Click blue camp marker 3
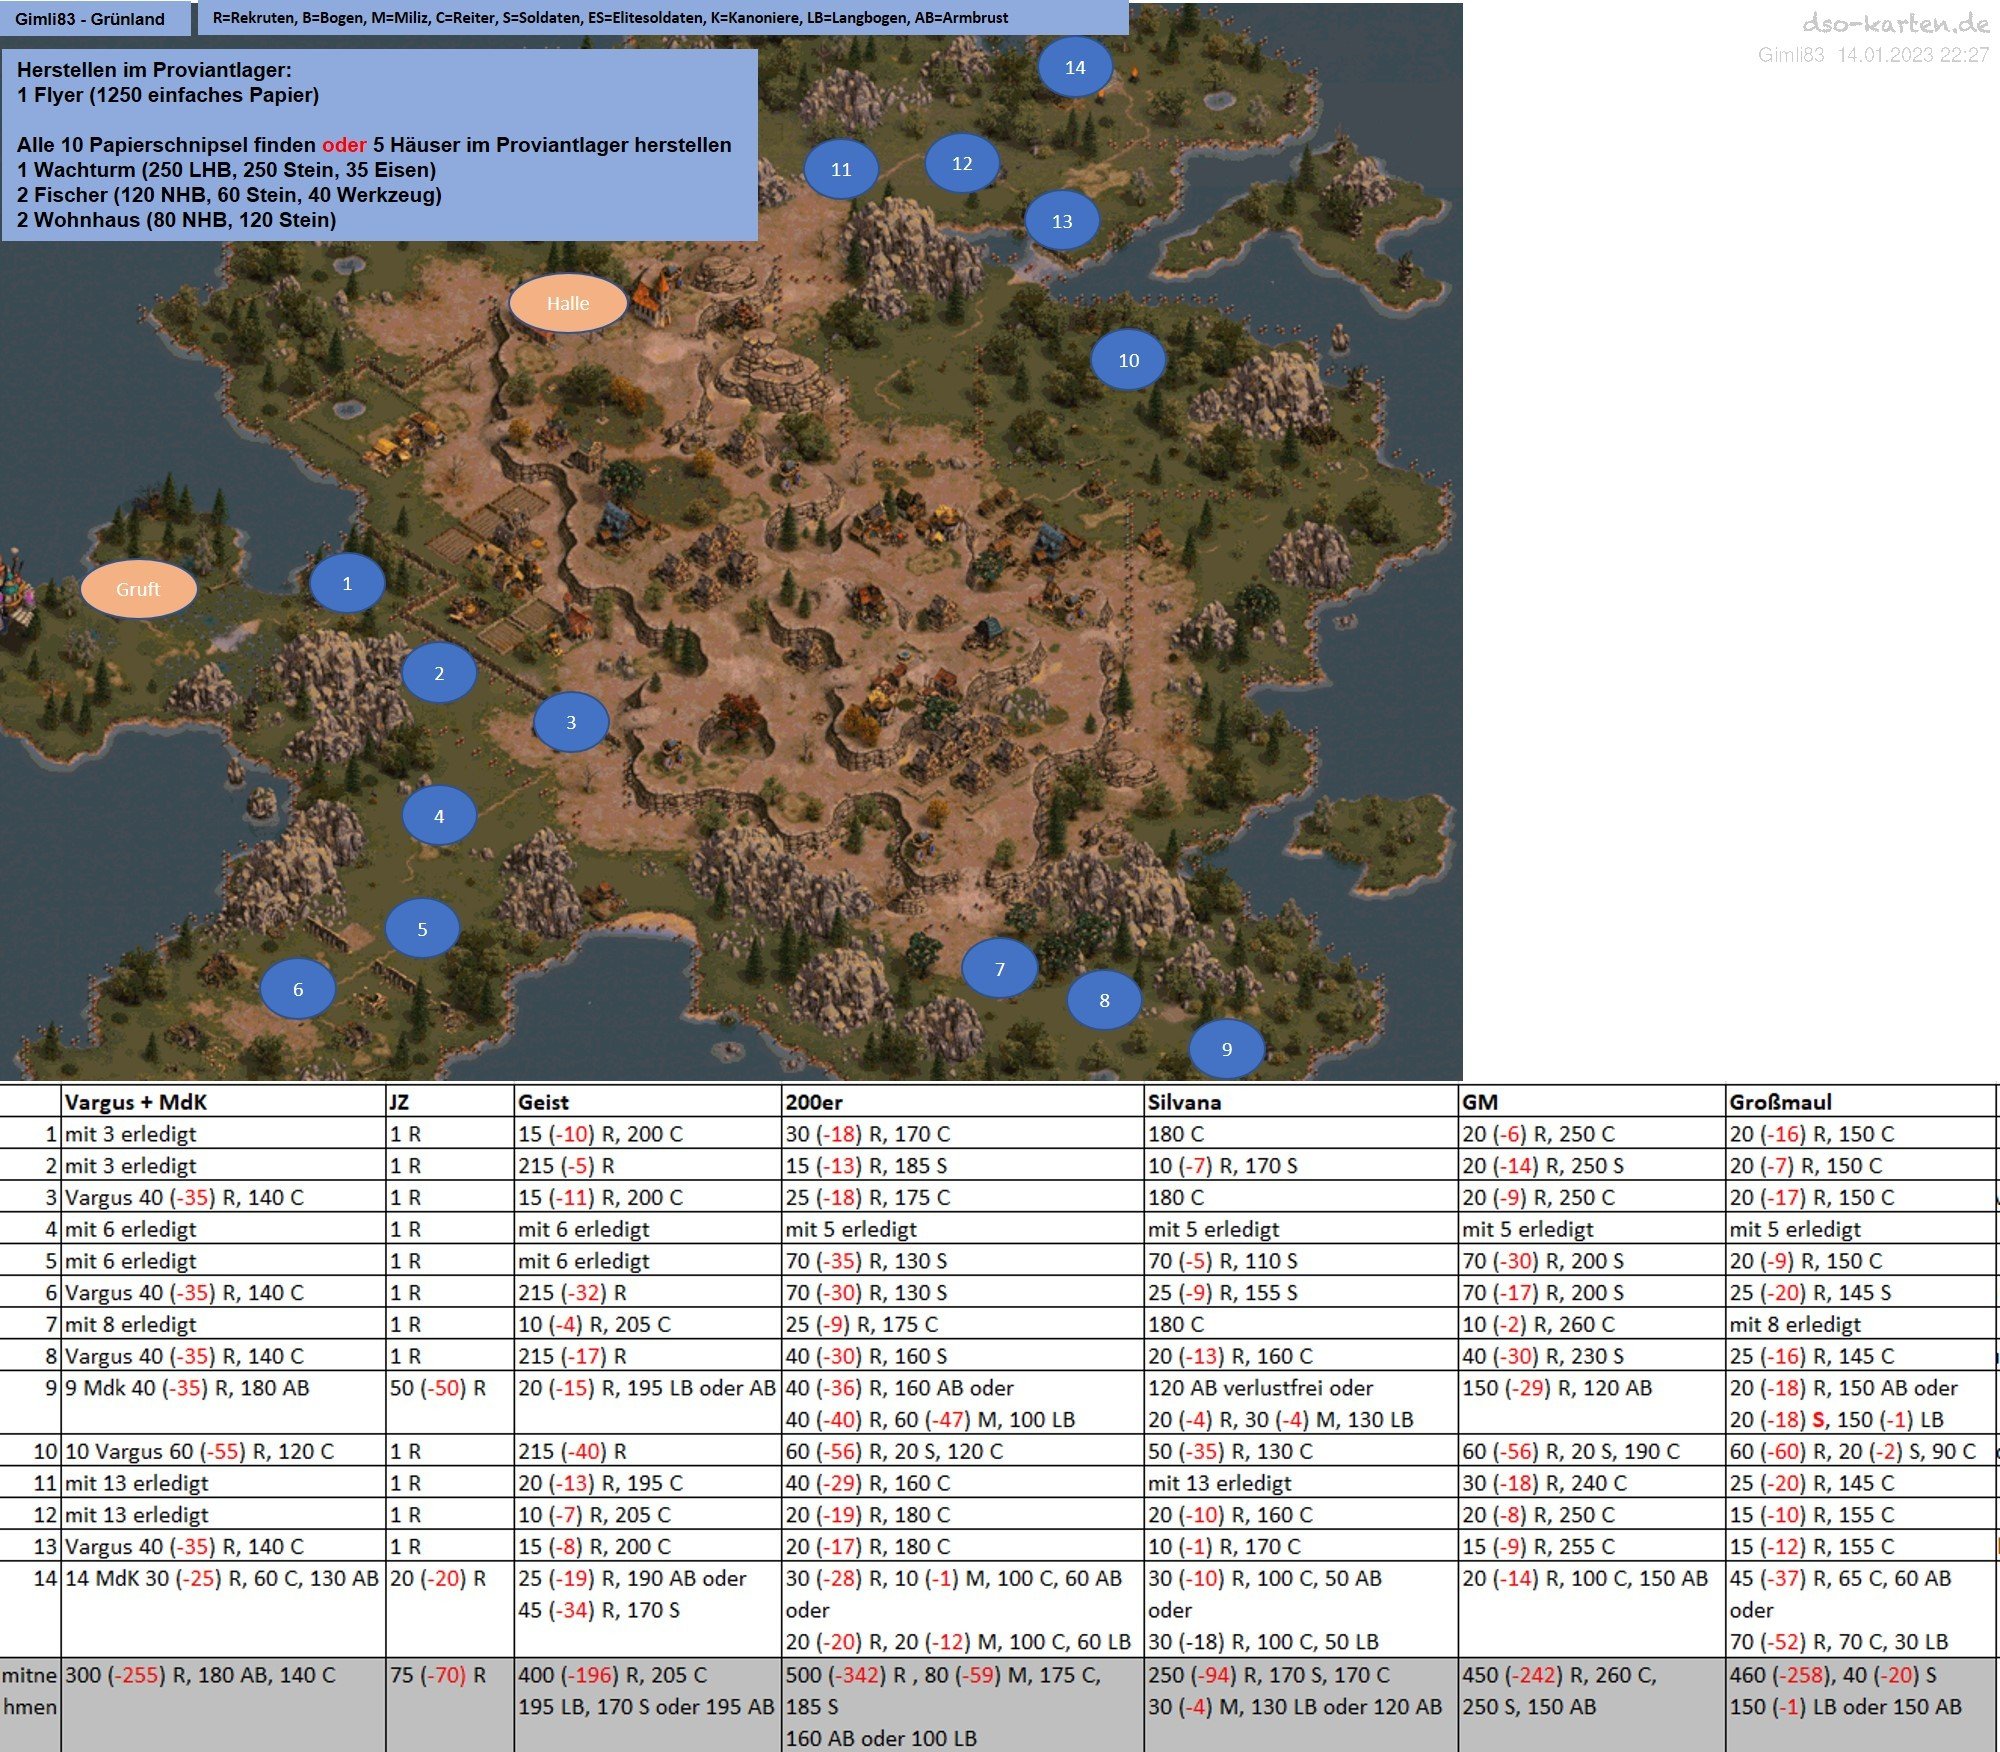2000x1752 pixels. [571, 722]
